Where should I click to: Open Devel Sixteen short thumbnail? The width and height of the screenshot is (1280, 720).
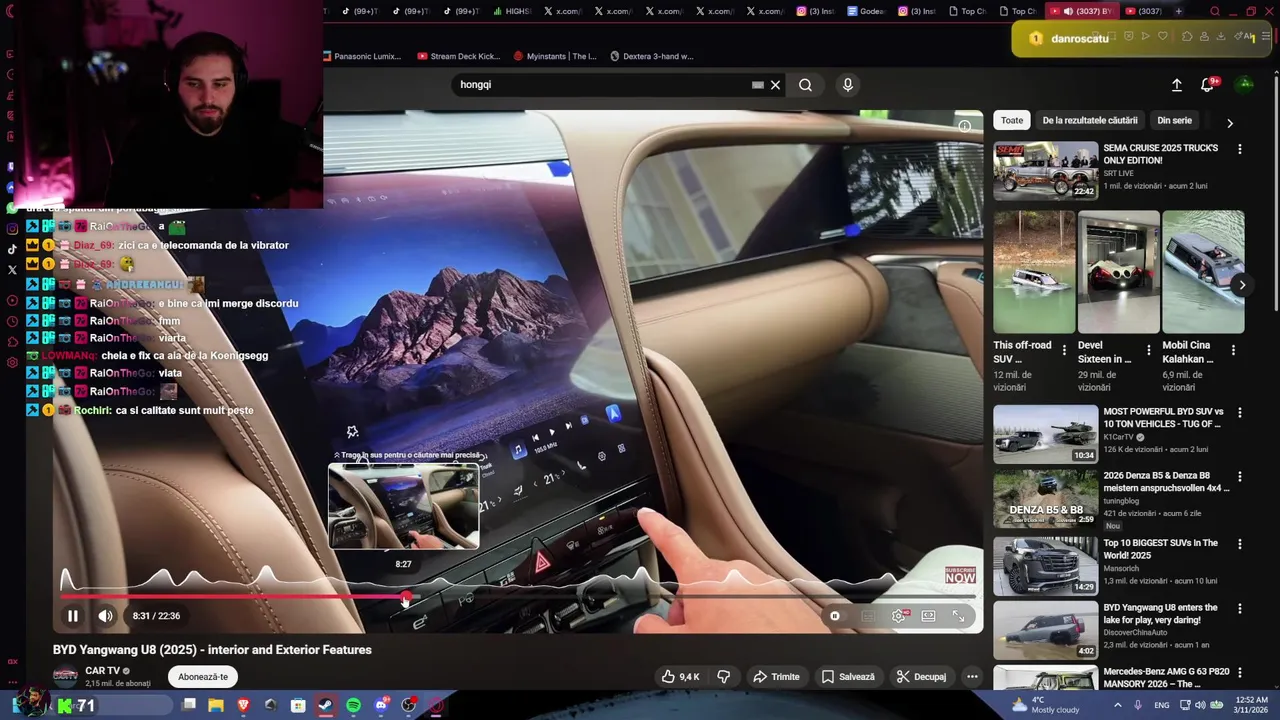click(x=1119, y=271)
